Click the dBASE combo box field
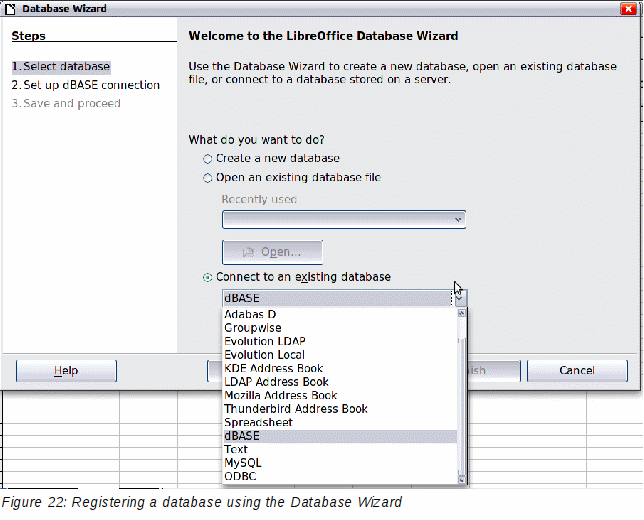The image size is (644, 520). click(338, 298)
